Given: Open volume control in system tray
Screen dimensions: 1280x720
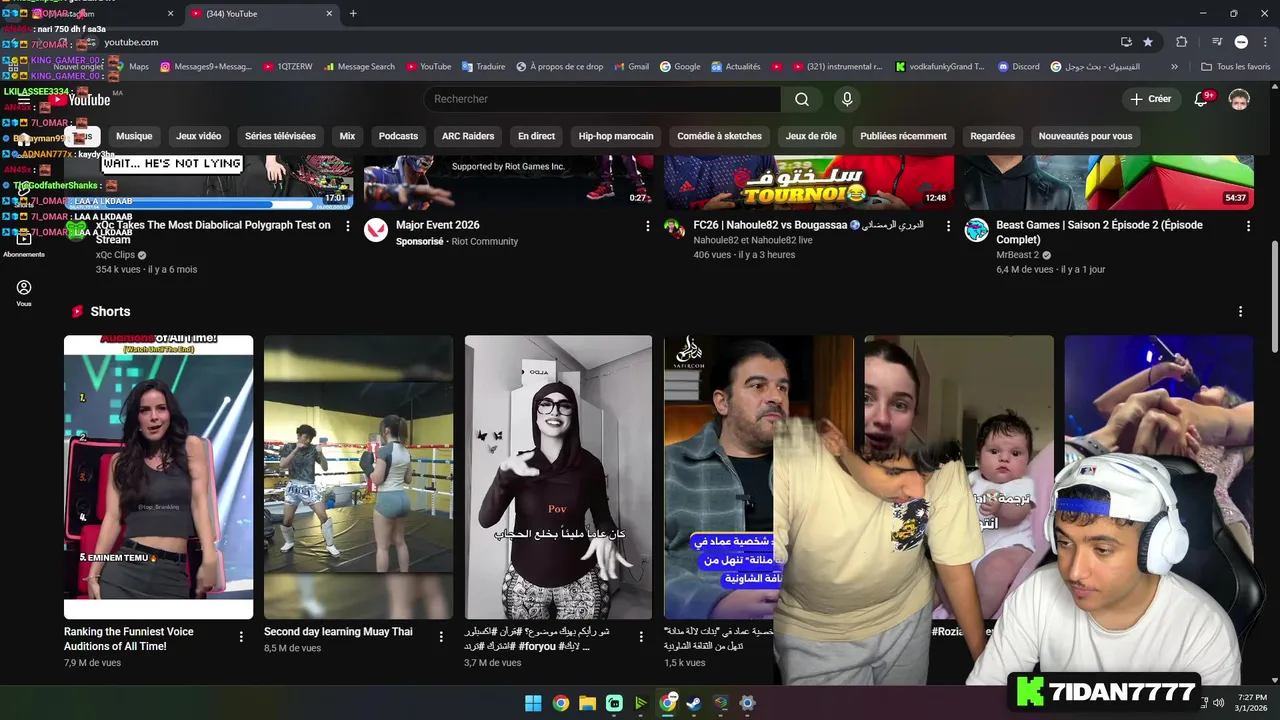Looking at the screenshot, I should click(1218, 703).
